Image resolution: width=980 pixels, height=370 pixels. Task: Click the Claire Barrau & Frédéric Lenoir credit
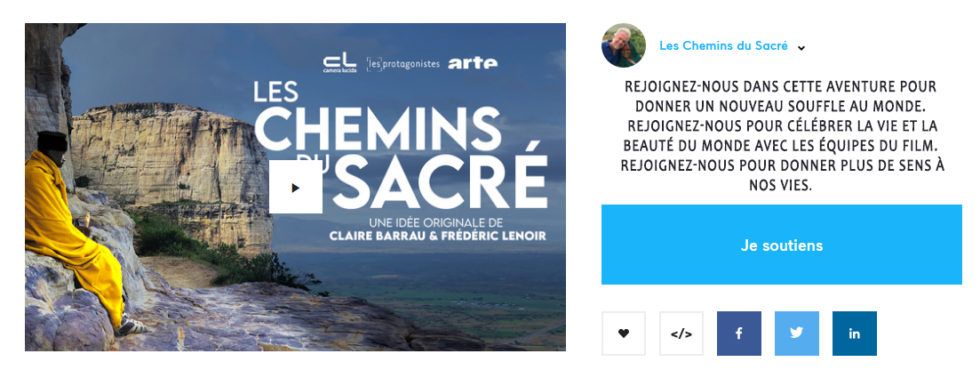[437, 236]
